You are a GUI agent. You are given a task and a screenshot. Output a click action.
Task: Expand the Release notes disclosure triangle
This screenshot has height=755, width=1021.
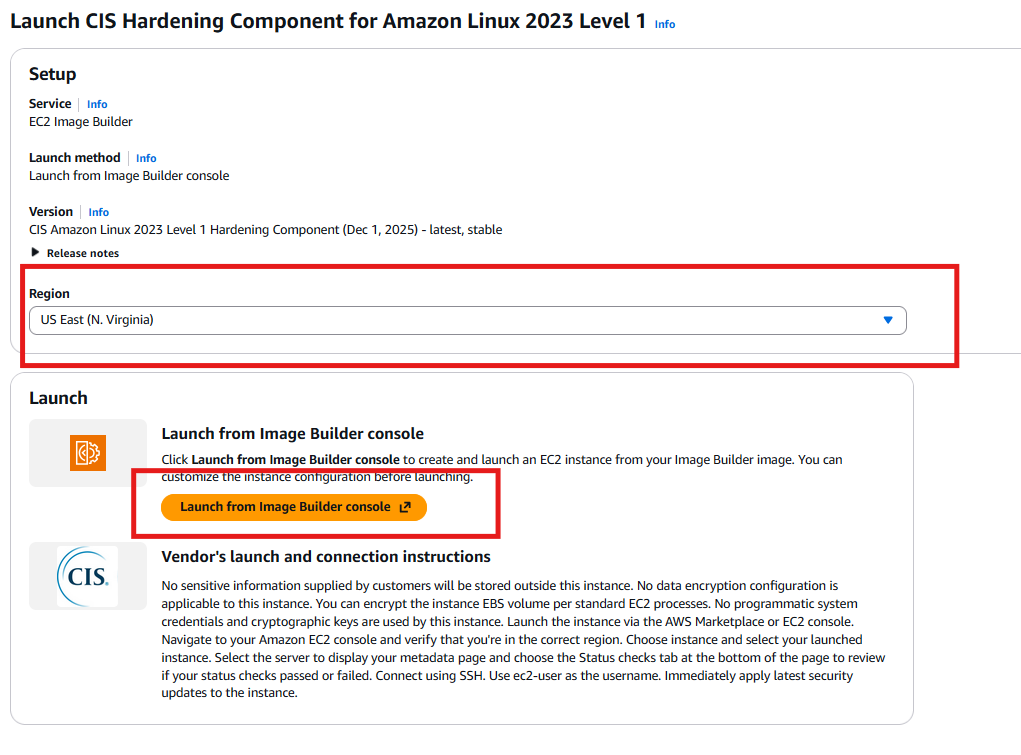click(36, 253)
